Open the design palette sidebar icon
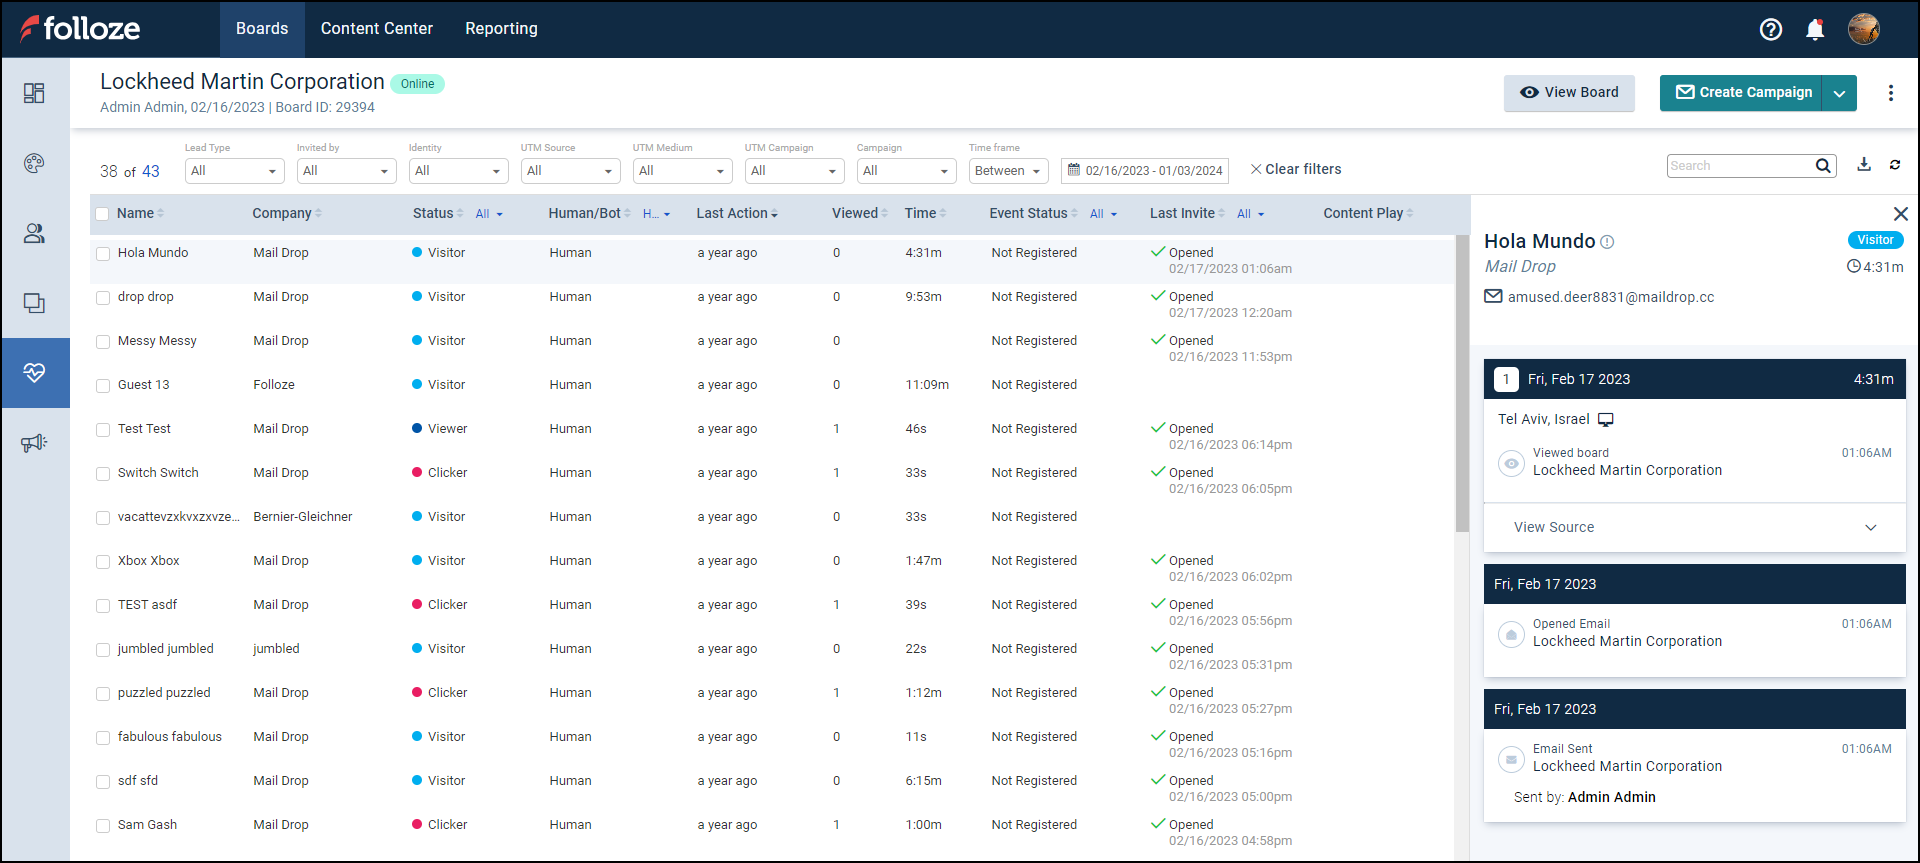Screen dimensions: 1920x863 pyautogui.click(x=34, y=163)
